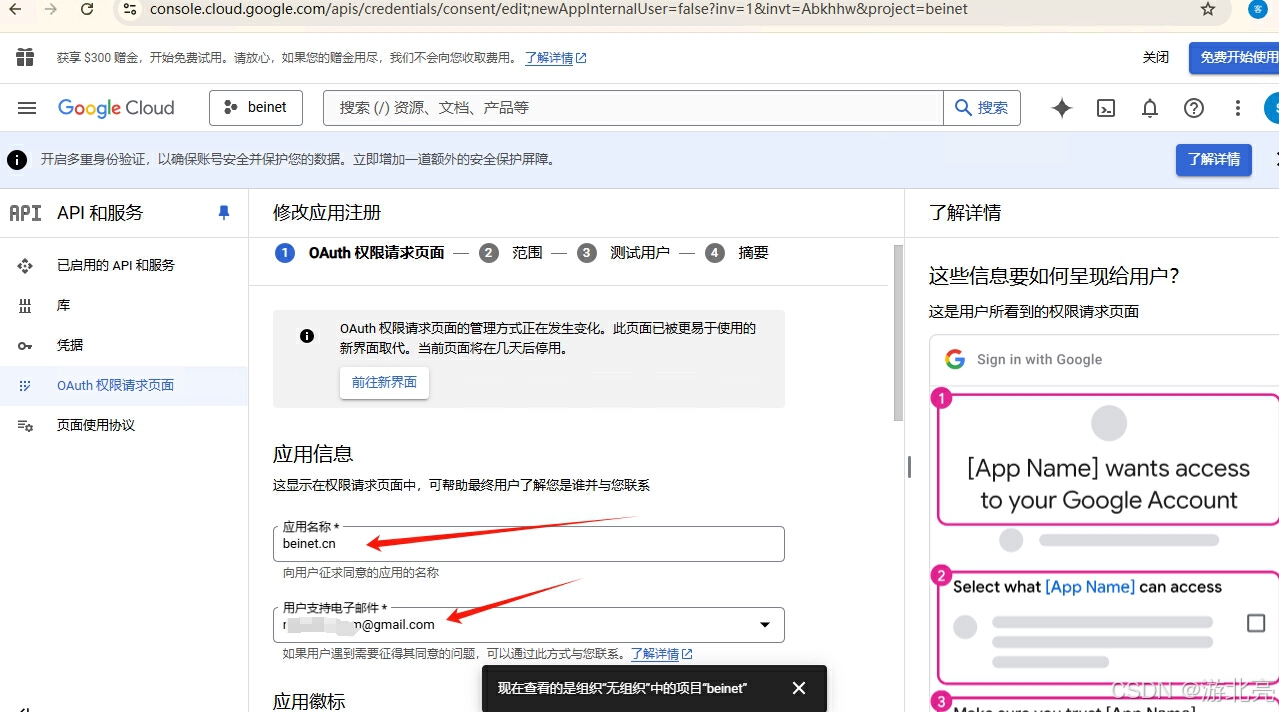The height and width of the screenshot is (712, 1279).
Task: Click the 免费开始使用 button
Action: coord(1236,58)
